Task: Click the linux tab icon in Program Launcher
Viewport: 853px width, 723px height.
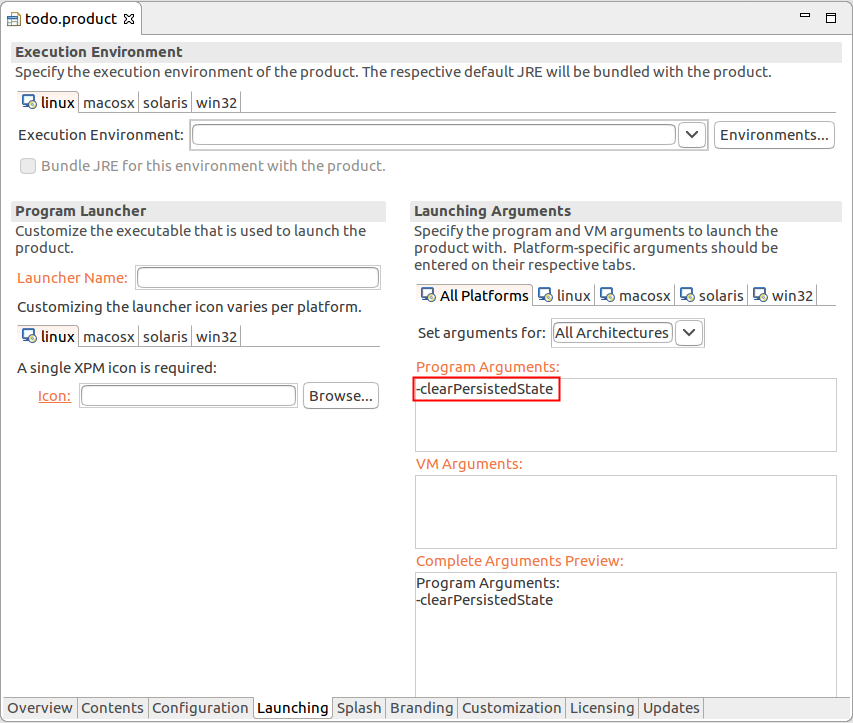Action: [x=29, y=335]
